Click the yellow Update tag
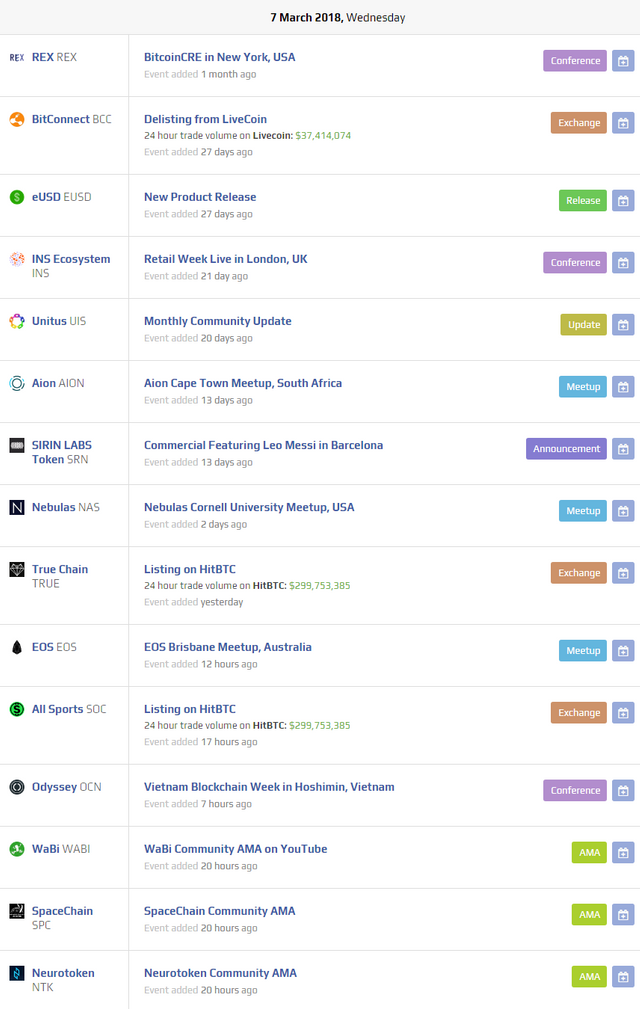 (x=583, y=325)
